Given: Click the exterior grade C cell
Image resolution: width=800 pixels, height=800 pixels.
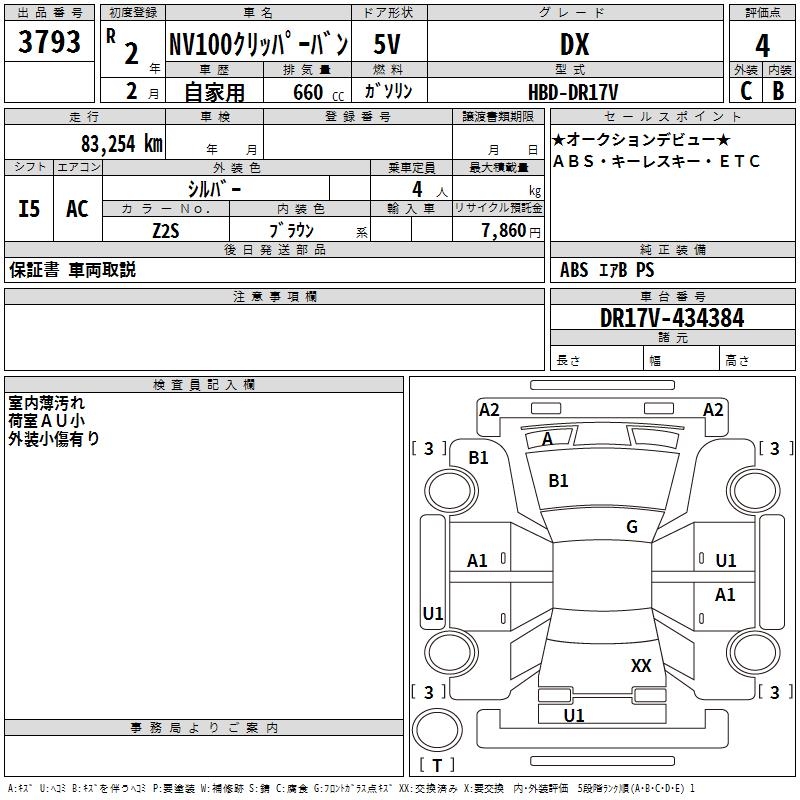Looking at the screenshot, I should tap(745, 91).
